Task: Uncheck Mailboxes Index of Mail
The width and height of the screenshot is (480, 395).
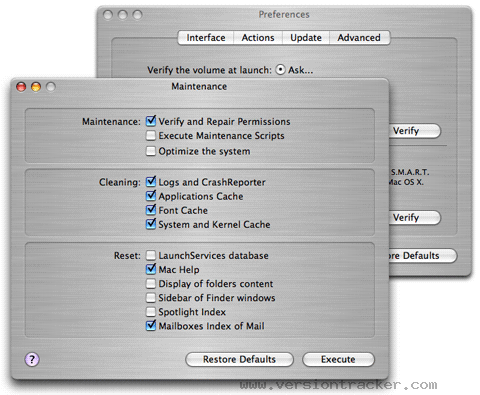Action: coord(151,325)
